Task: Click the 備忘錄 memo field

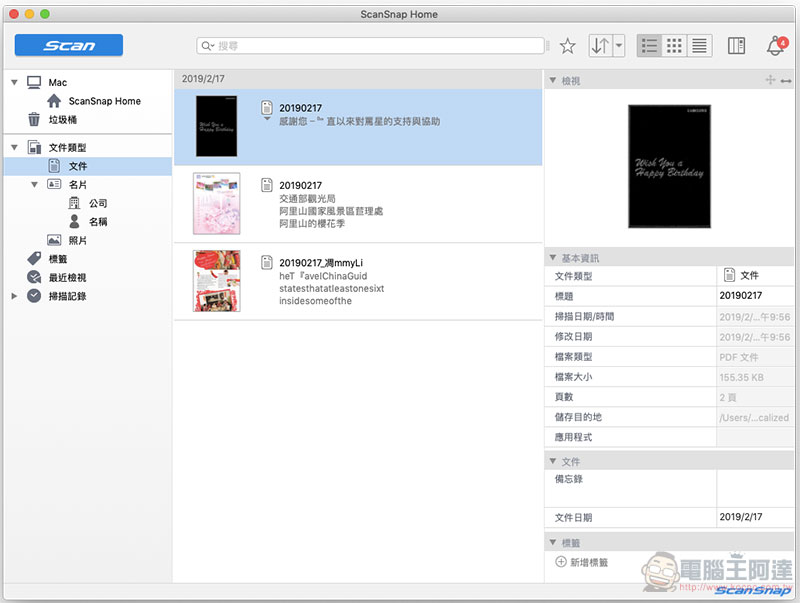Action: pos(755,488)
